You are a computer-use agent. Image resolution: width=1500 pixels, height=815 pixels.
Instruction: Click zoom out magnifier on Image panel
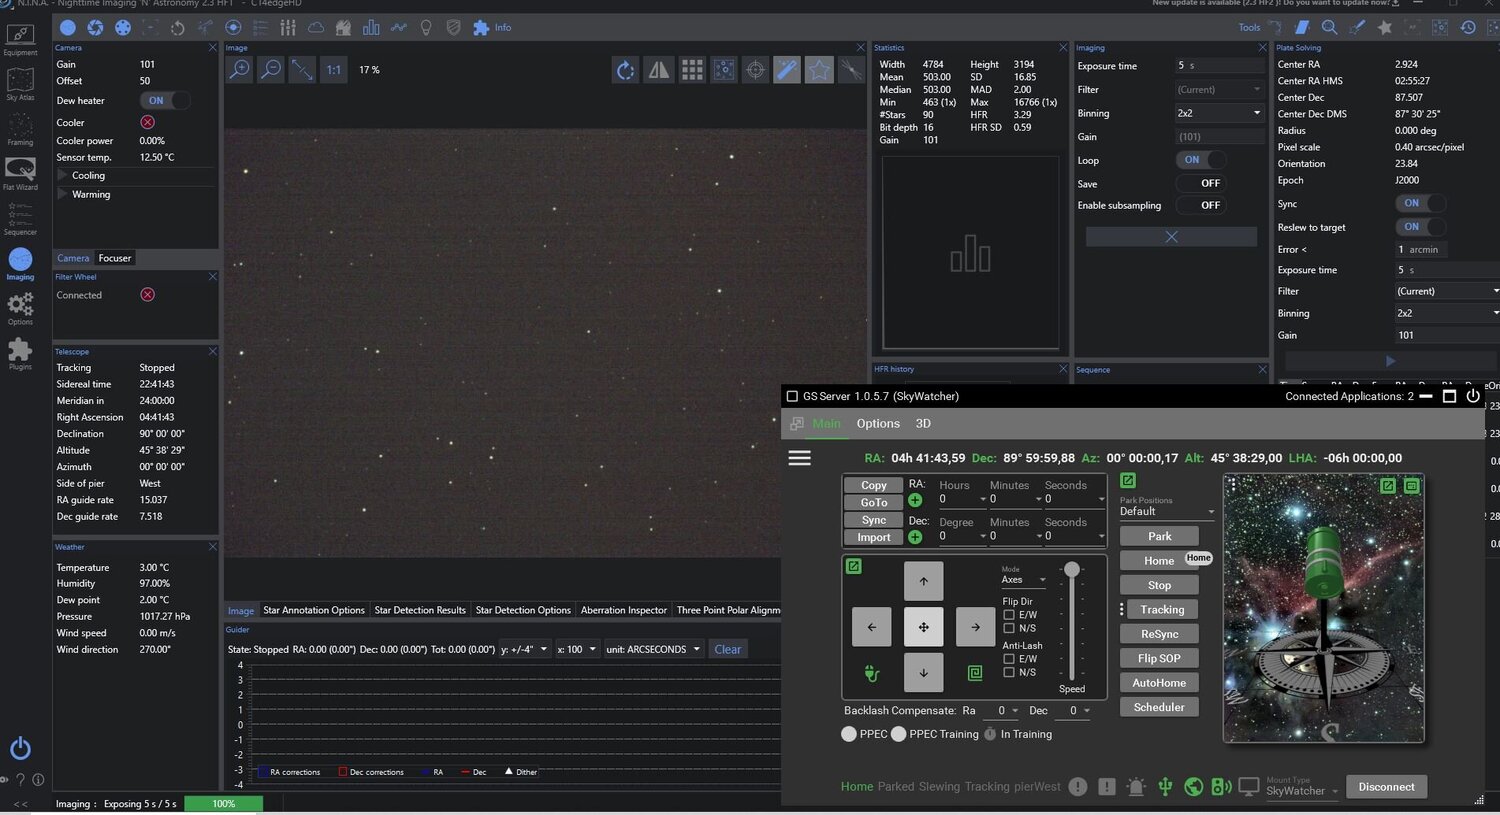tap(270, 70)
